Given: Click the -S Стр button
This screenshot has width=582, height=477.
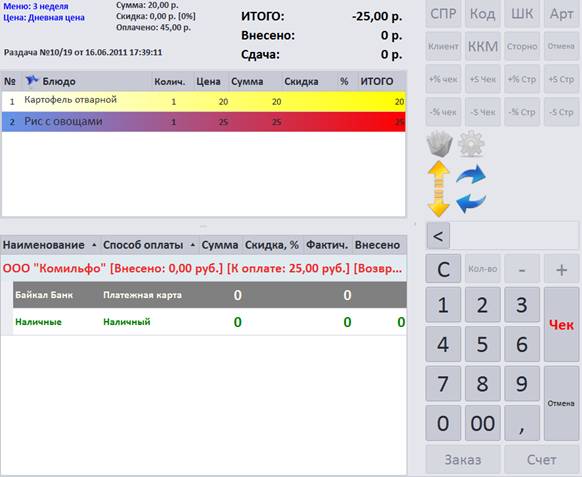Looking at the screenshot, I should [562, 112].
